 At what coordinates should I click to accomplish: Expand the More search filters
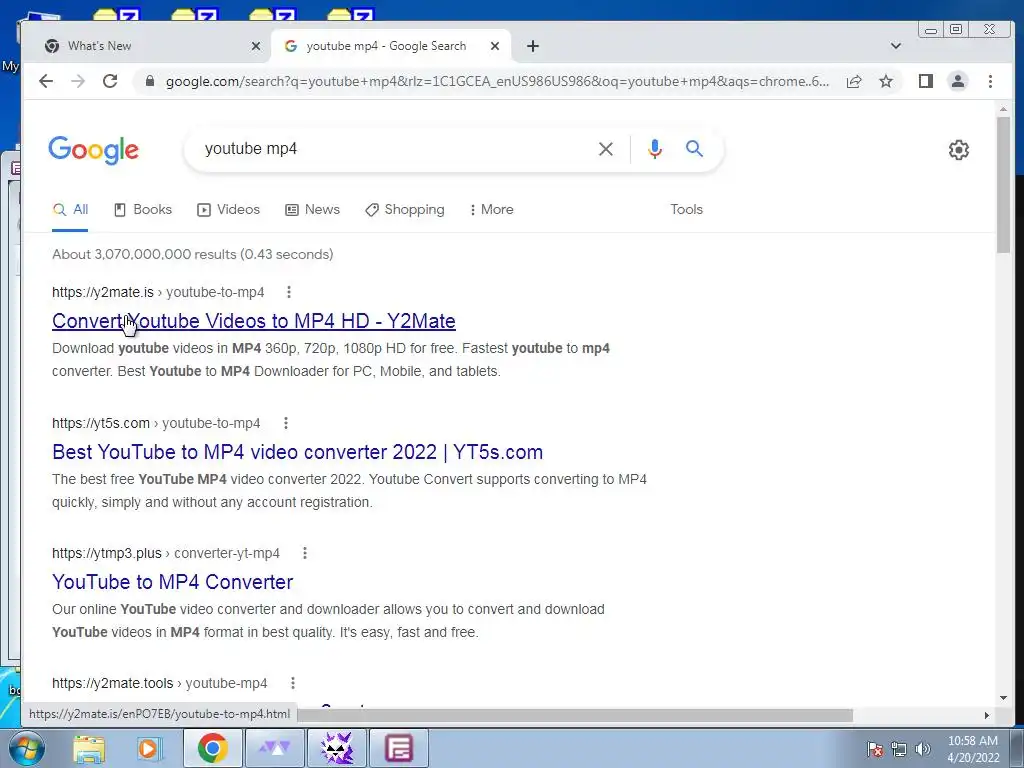pyautogui.click(x=491, y=210)
